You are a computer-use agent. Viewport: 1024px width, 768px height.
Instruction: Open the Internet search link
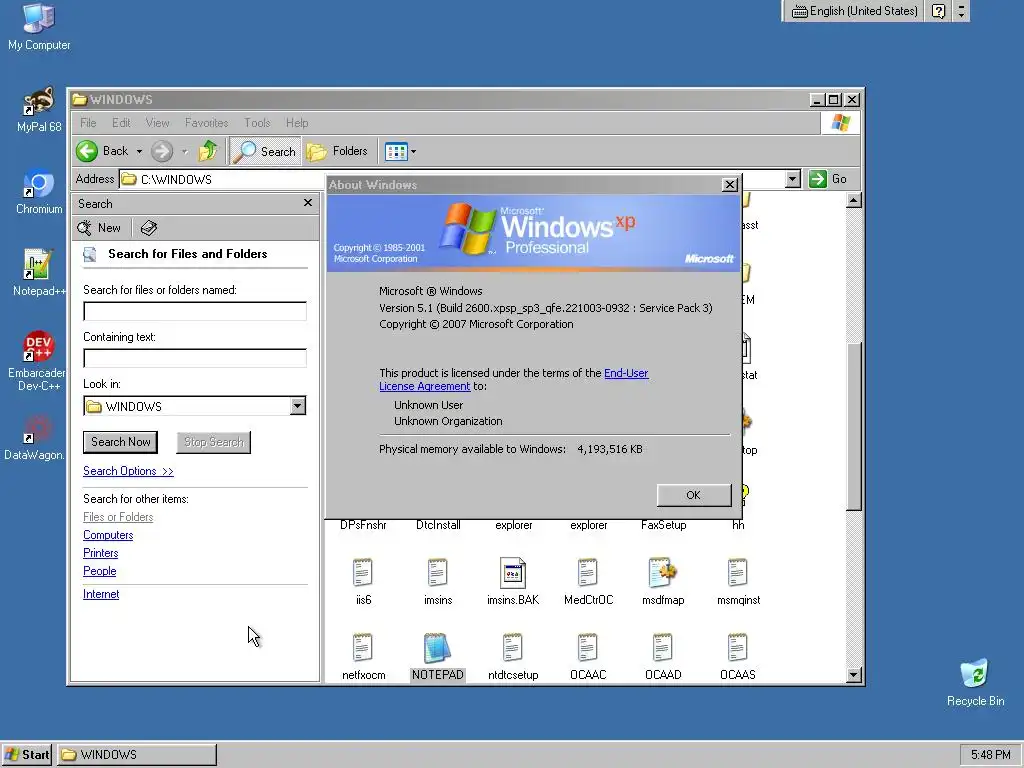[101, 594]
